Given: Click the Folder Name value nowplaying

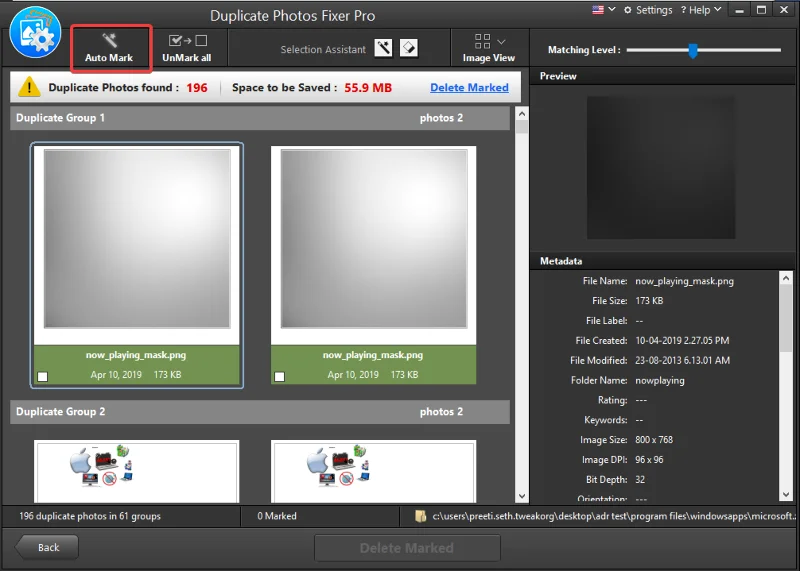Looking at the screenshot, I should click(x=660, y=381).
